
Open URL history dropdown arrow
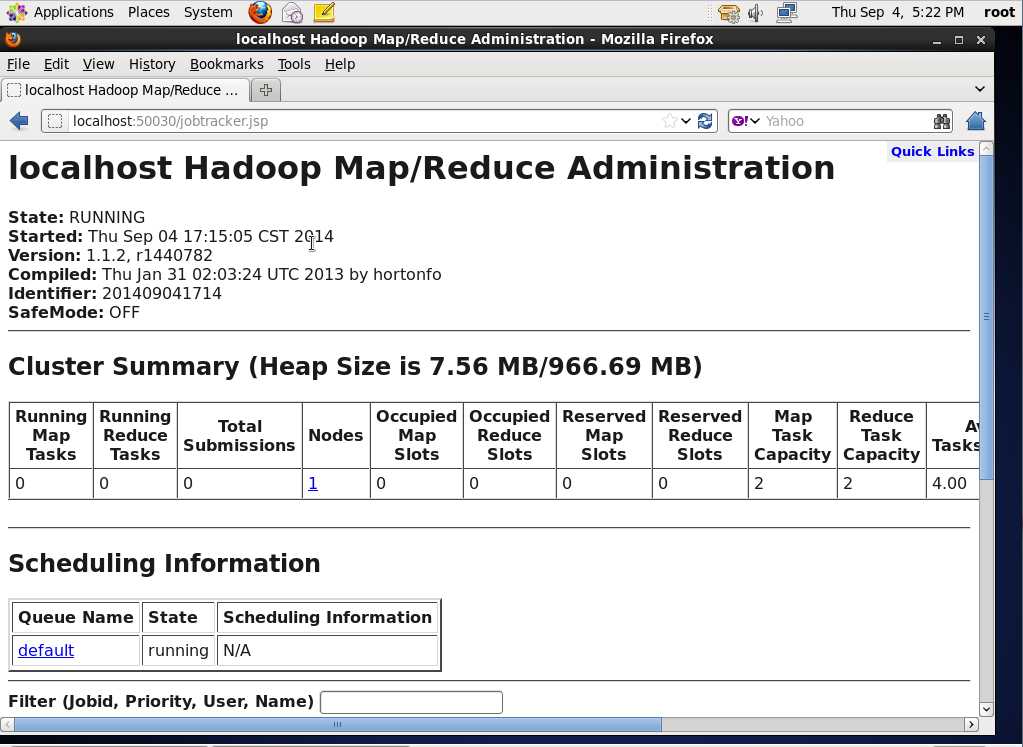click(x=686, y=121)
